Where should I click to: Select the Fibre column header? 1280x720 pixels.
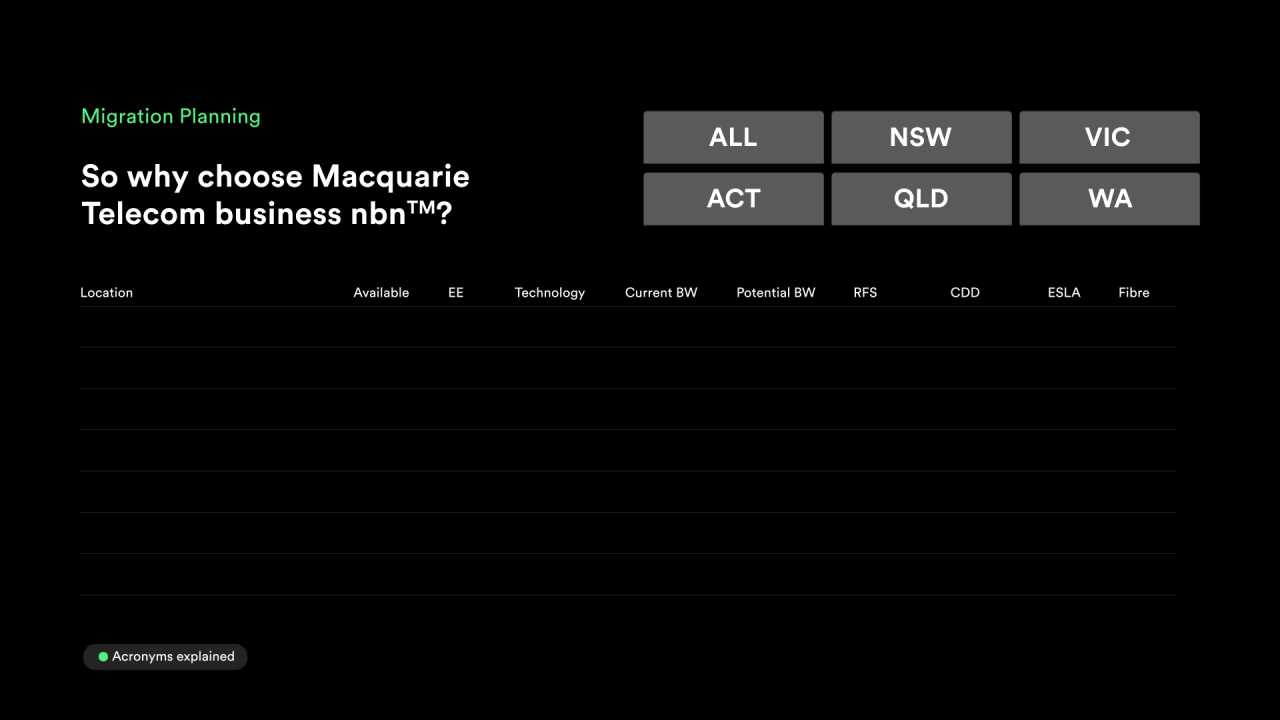pyautogui.click(x=1133, y=292)
